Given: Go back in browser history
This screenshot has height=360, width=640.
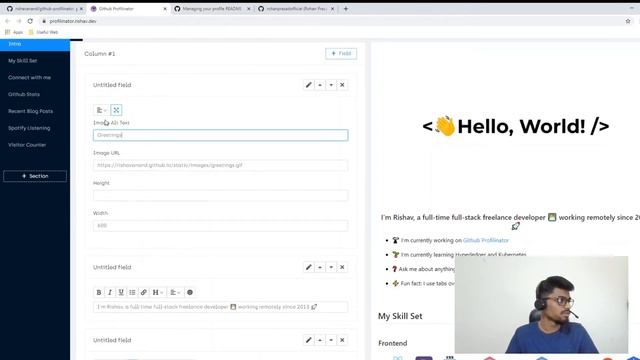Looking at the screenshot, I should [x=7, y=21].
